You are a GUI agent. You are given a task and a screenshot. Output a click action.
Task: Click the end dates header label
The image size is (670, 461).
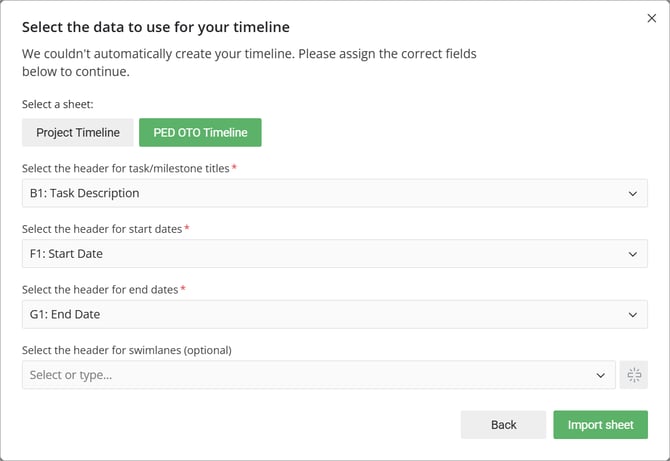coord(100,290)
